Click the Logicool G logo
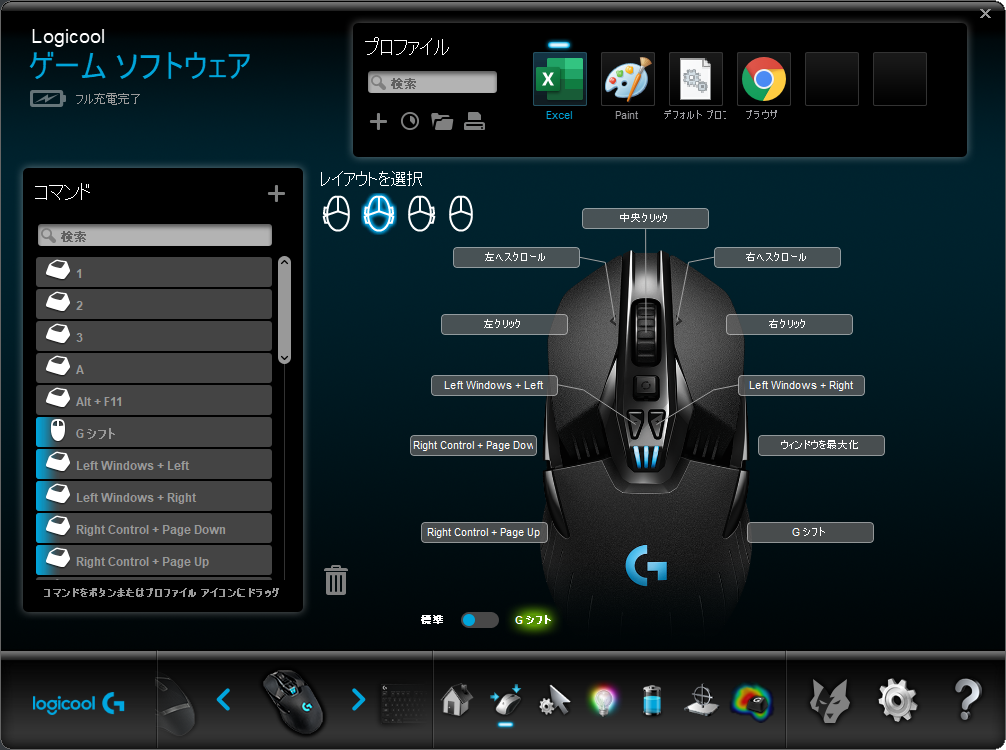The height and width of the screenshot is (750, 1006). (x=78, y=704)
